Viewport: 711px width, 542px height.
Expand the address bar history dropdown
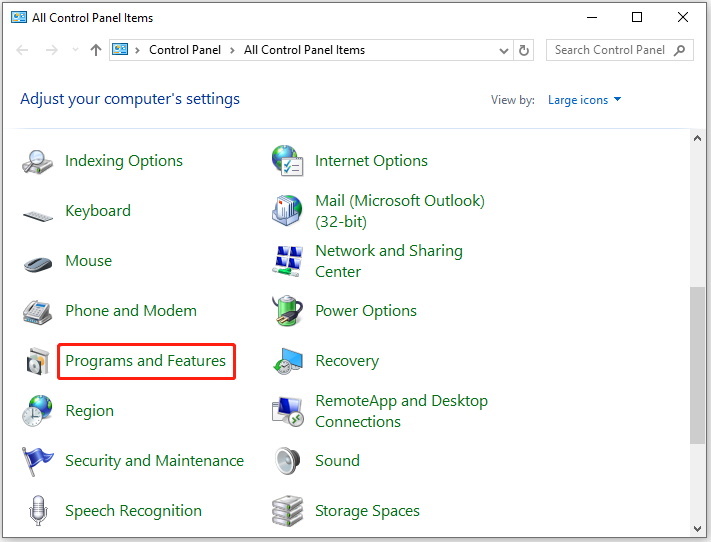click(x=503, y=50)
